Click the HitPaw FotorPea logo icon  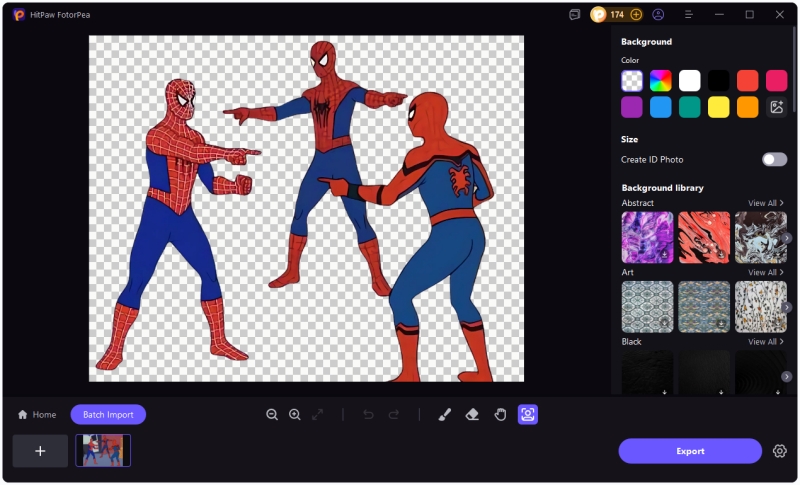[19, 15]
